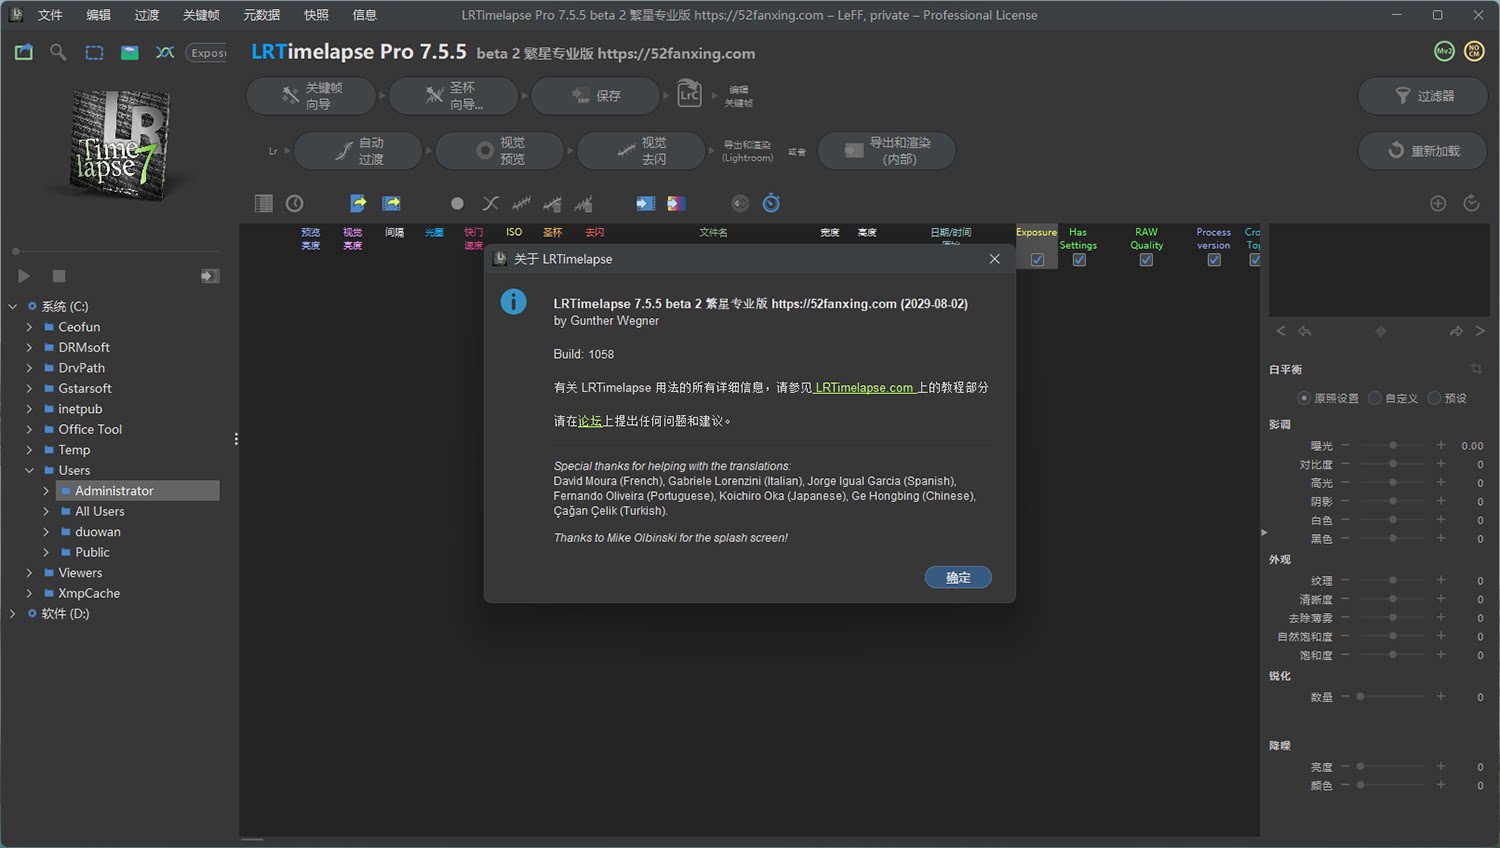Expand the Administrator folder

[46, 491]
